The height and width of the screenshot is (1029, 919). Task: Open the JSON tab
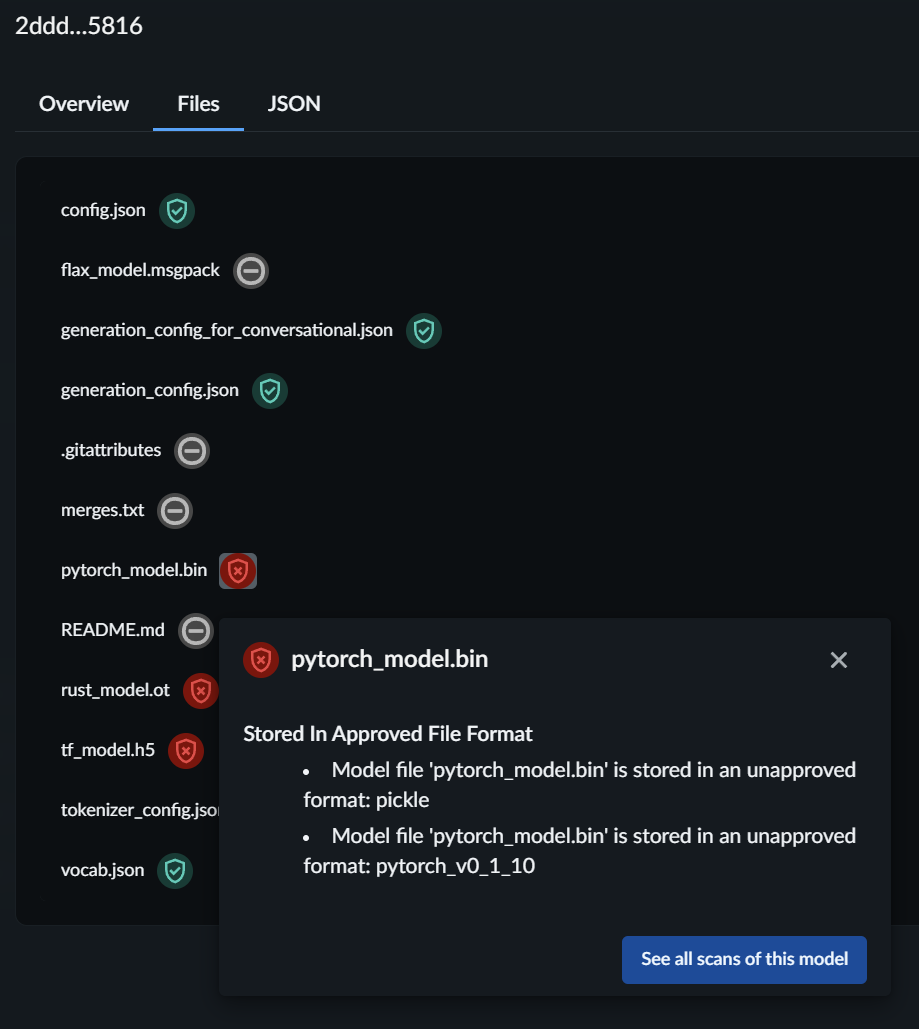point(293,104)
